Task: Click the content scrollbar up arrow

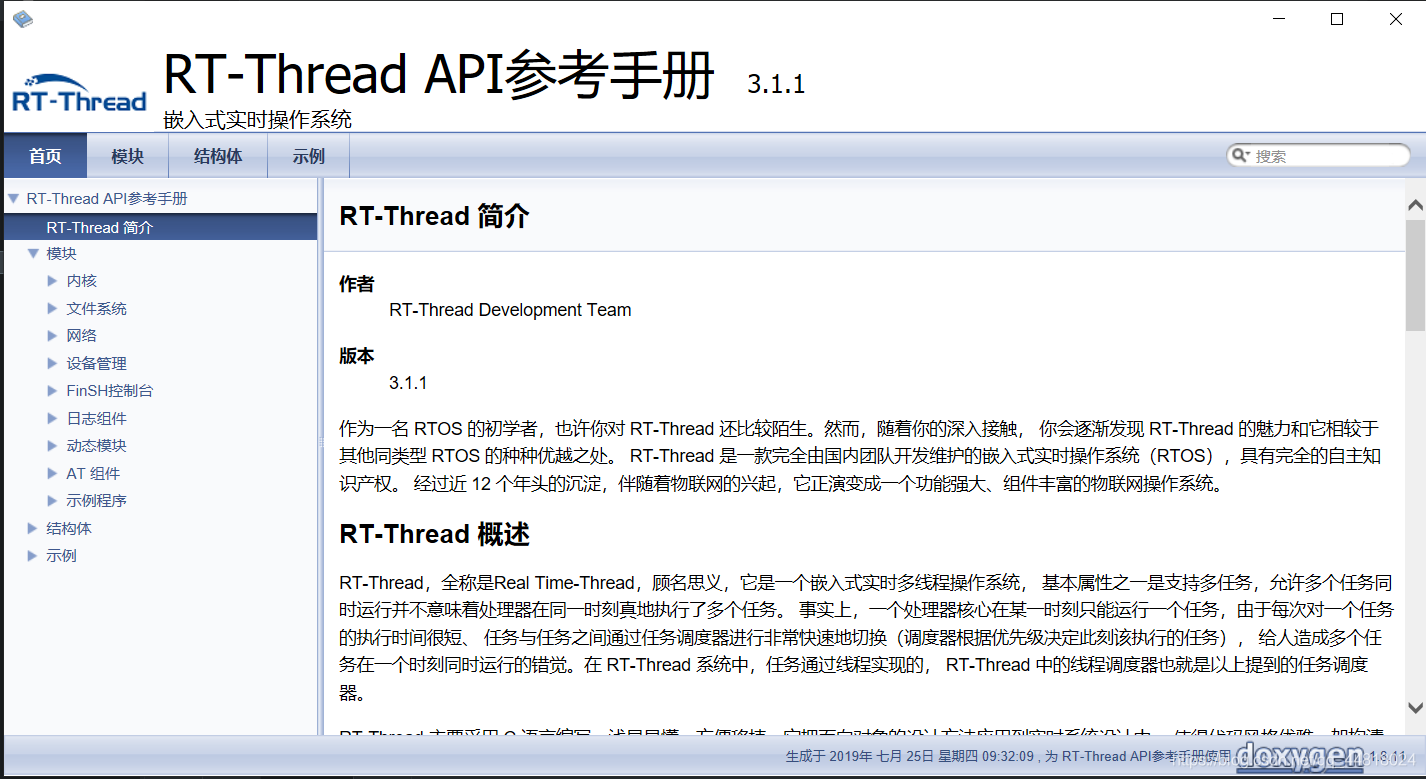Action: click(x=1415, y=206)
